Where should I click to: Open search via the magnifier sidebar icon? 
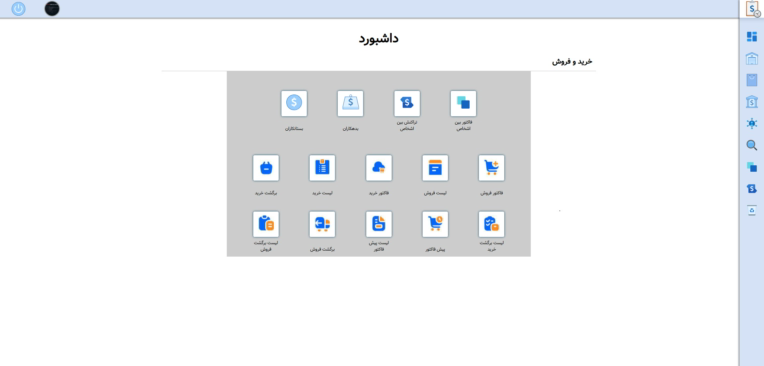pyautogui.click(x=752, y=145)
